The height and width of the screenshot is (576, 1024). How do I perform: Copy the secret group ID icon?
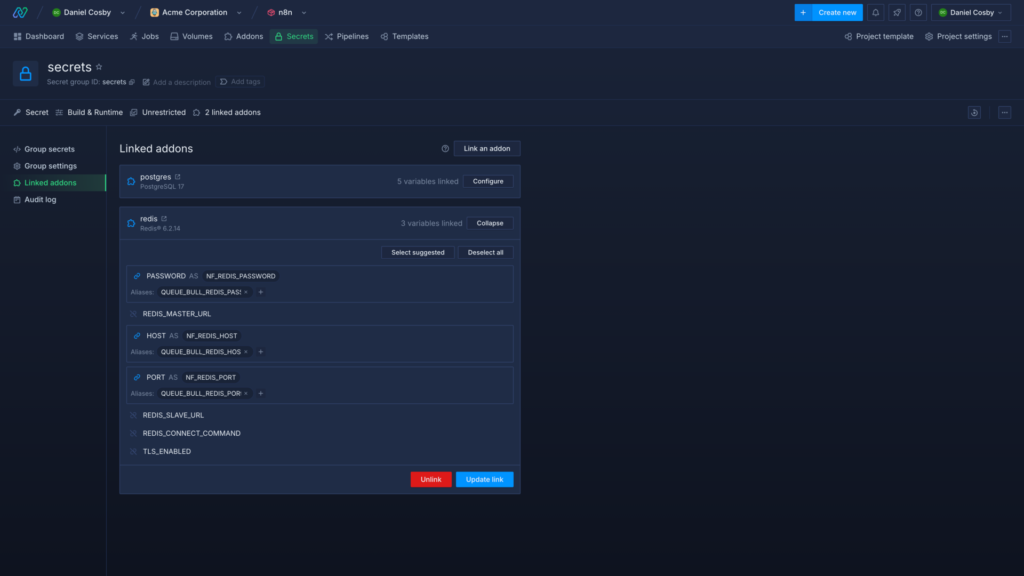coord(132,82)
